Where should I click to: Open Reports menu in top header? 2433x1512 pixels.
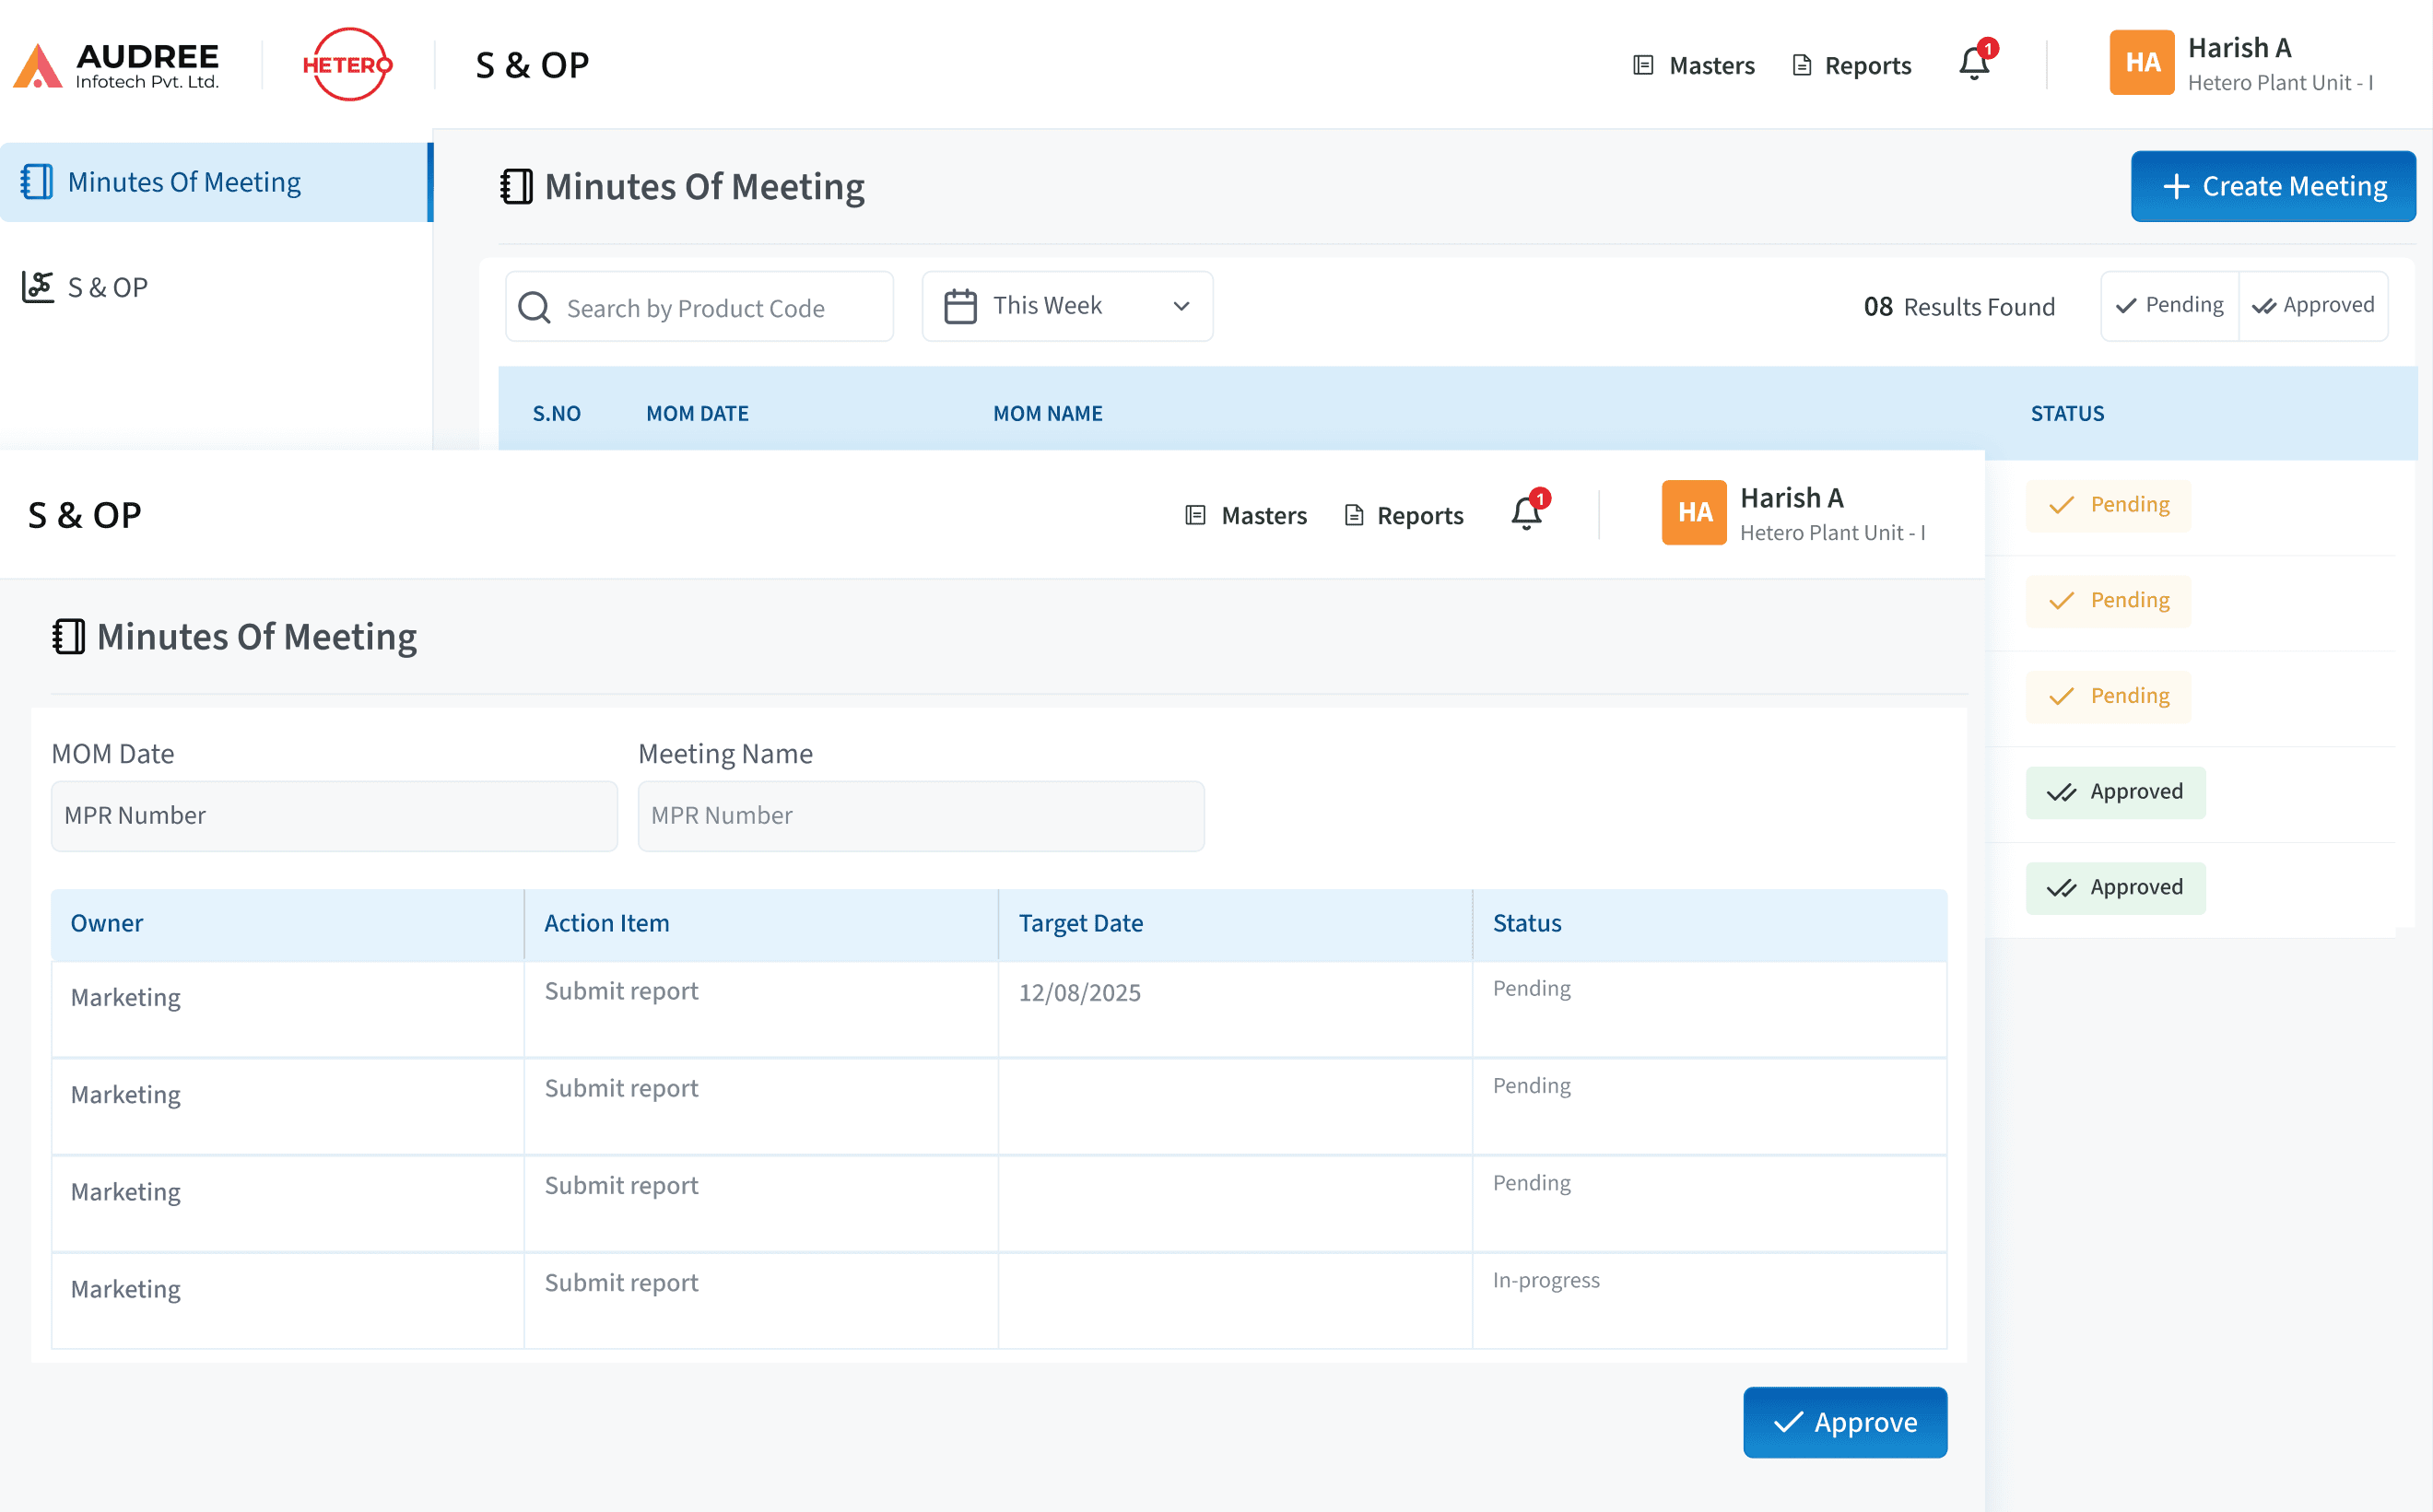pos(1851,66)
